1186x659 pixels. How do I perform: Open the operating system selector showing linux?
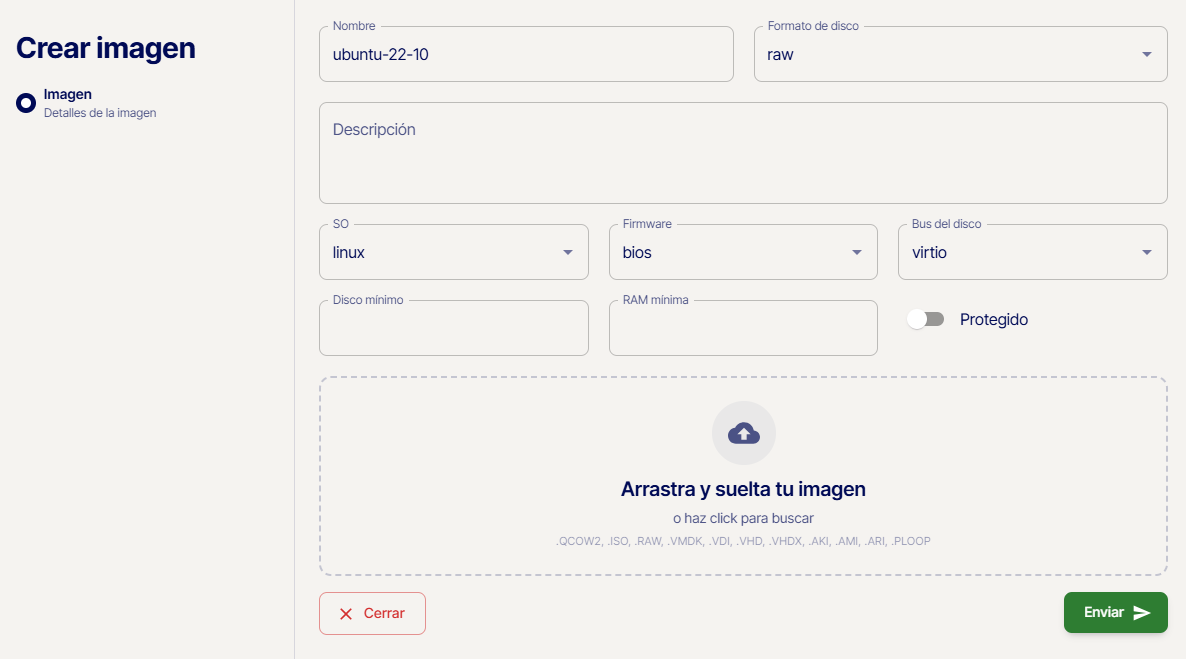tap(453, 252)
